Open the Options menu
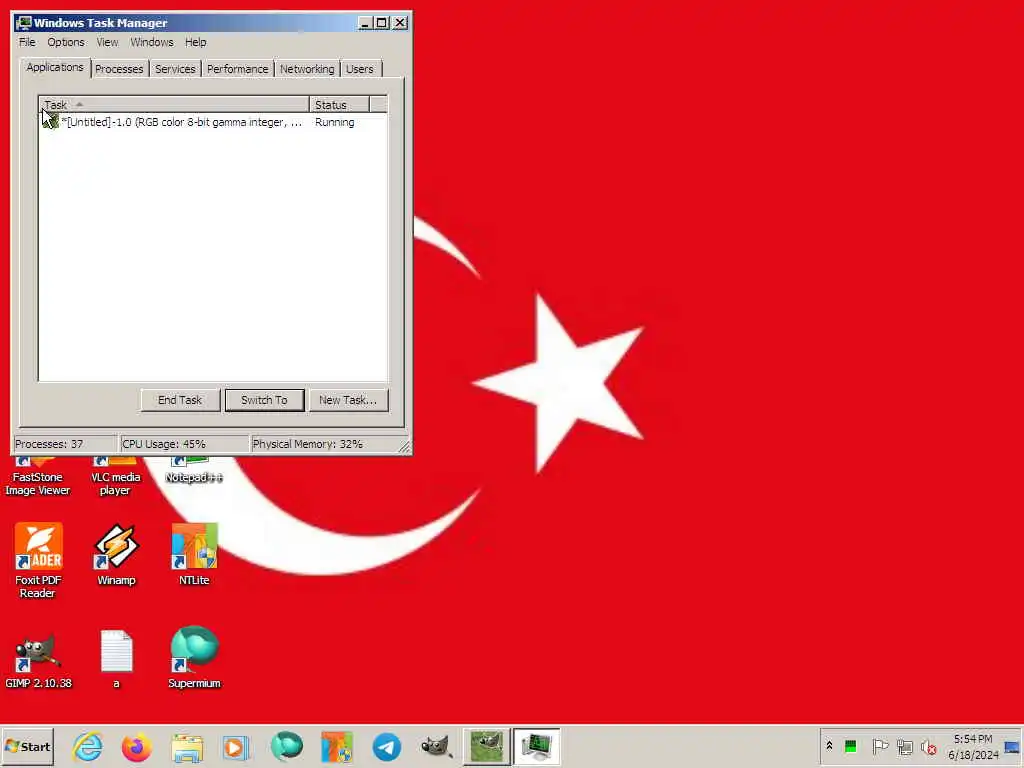 [x=66, y=42]
